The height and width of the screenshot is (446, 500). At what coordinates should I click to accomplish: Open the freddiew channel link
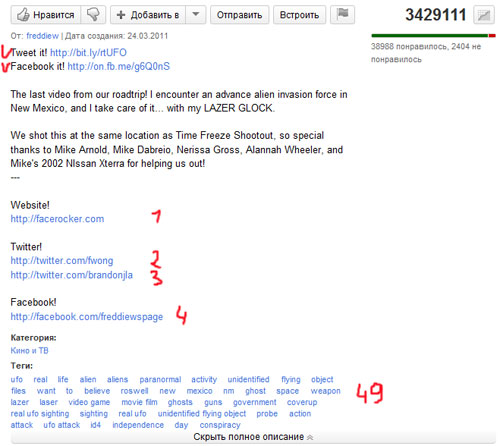42,36
